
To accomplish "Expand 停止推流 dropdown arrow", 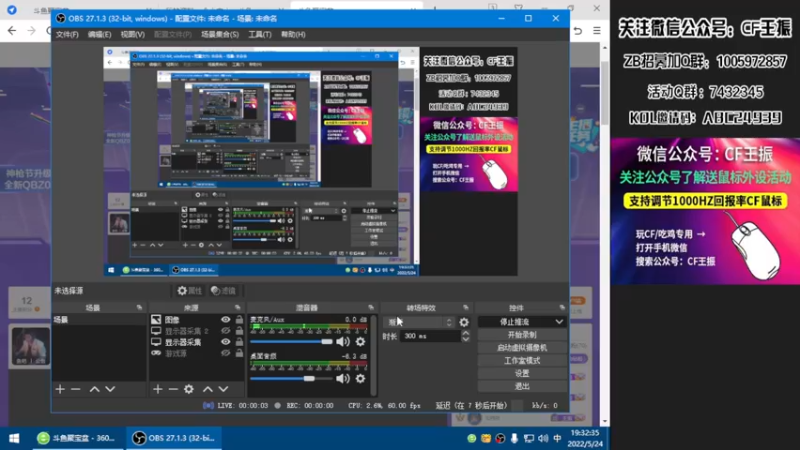I will tap(559, 322).
